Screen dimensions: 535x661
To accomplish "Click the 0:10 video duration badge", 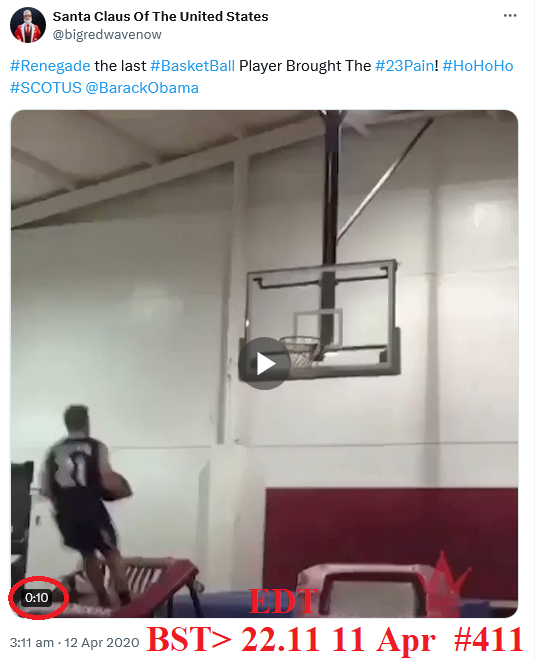I will tap(37, 597).
